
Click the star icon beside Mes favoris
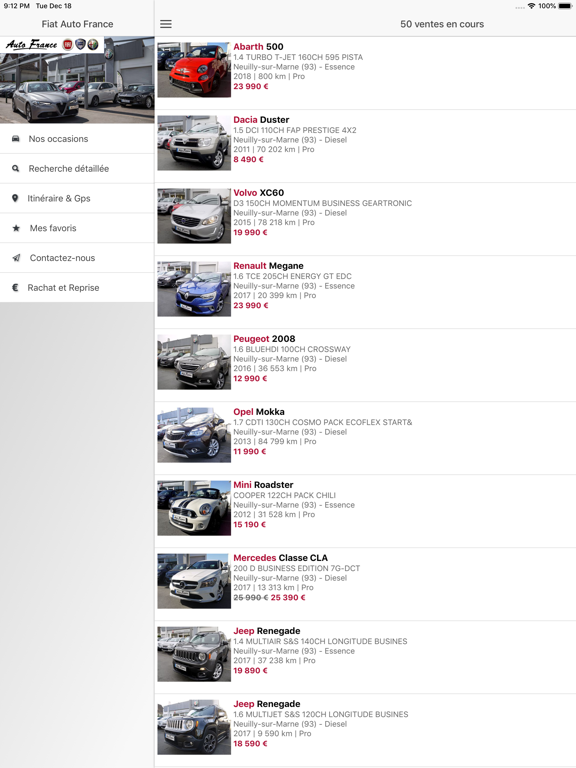click(16, 228)
